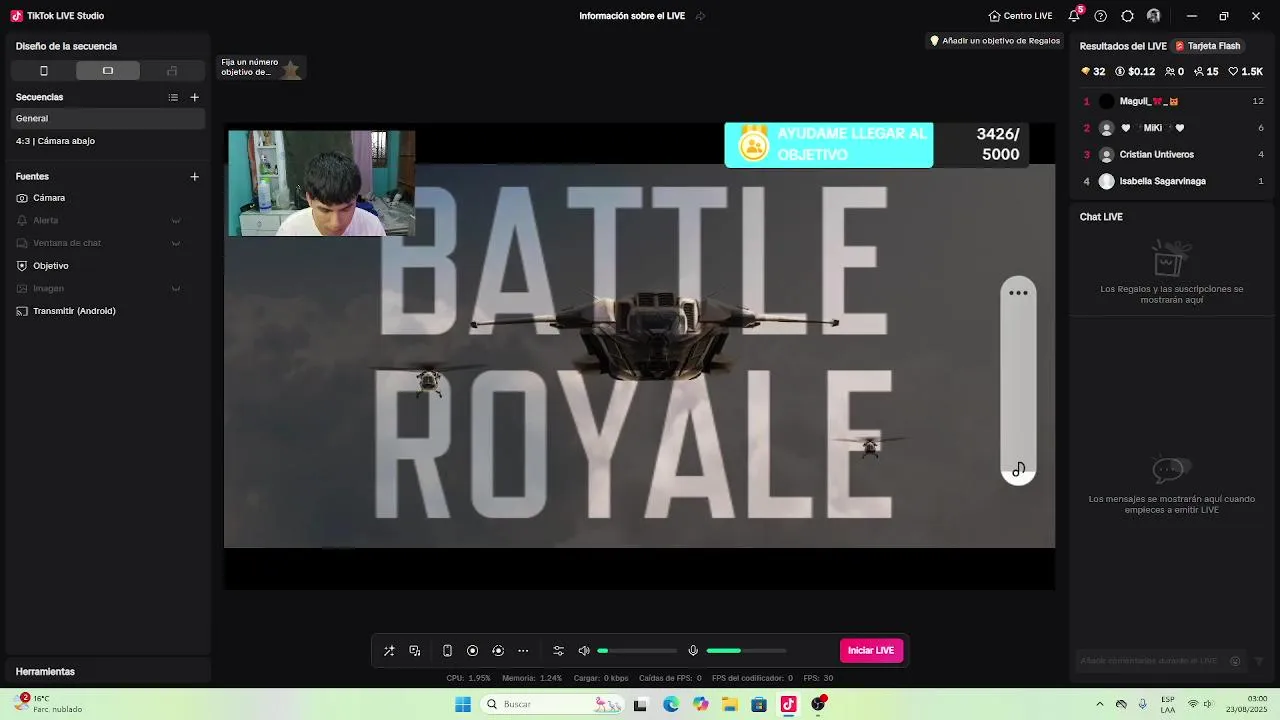
Task: Show the hidden Ventana de chat source
Action: point(176,243)
